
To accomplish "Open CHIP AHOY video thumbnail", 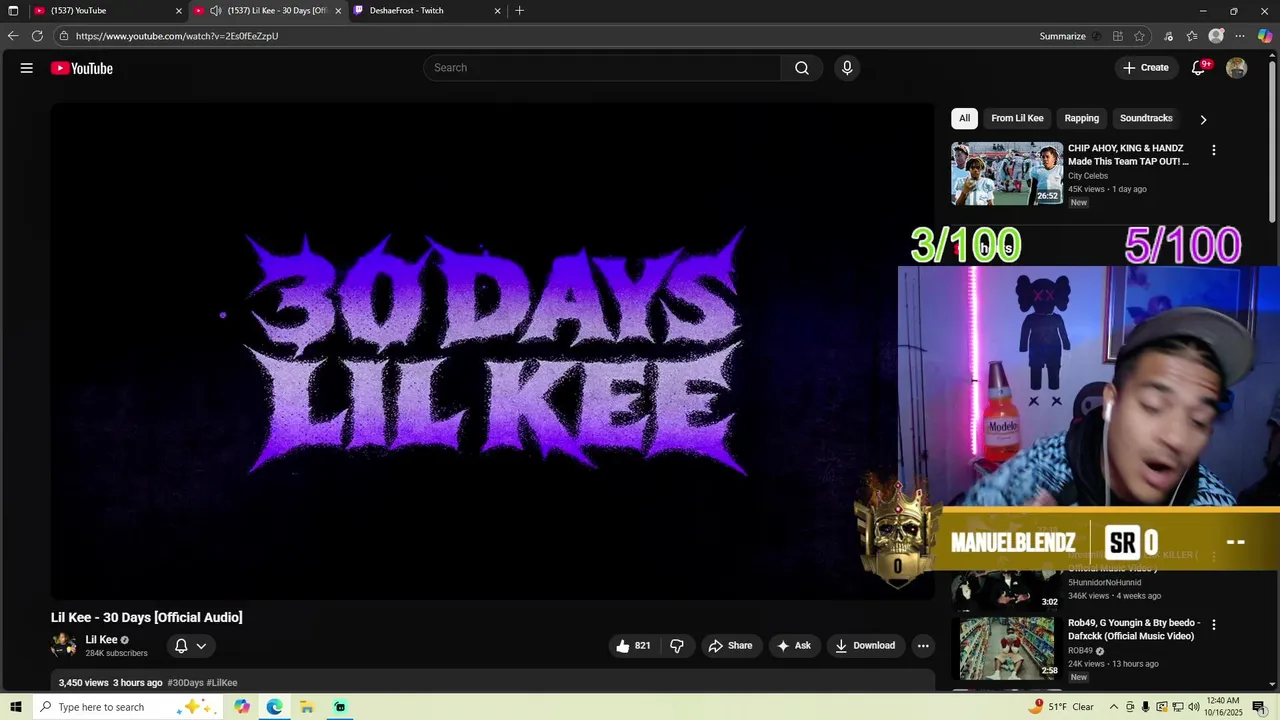I will (x=1007, y=173).
